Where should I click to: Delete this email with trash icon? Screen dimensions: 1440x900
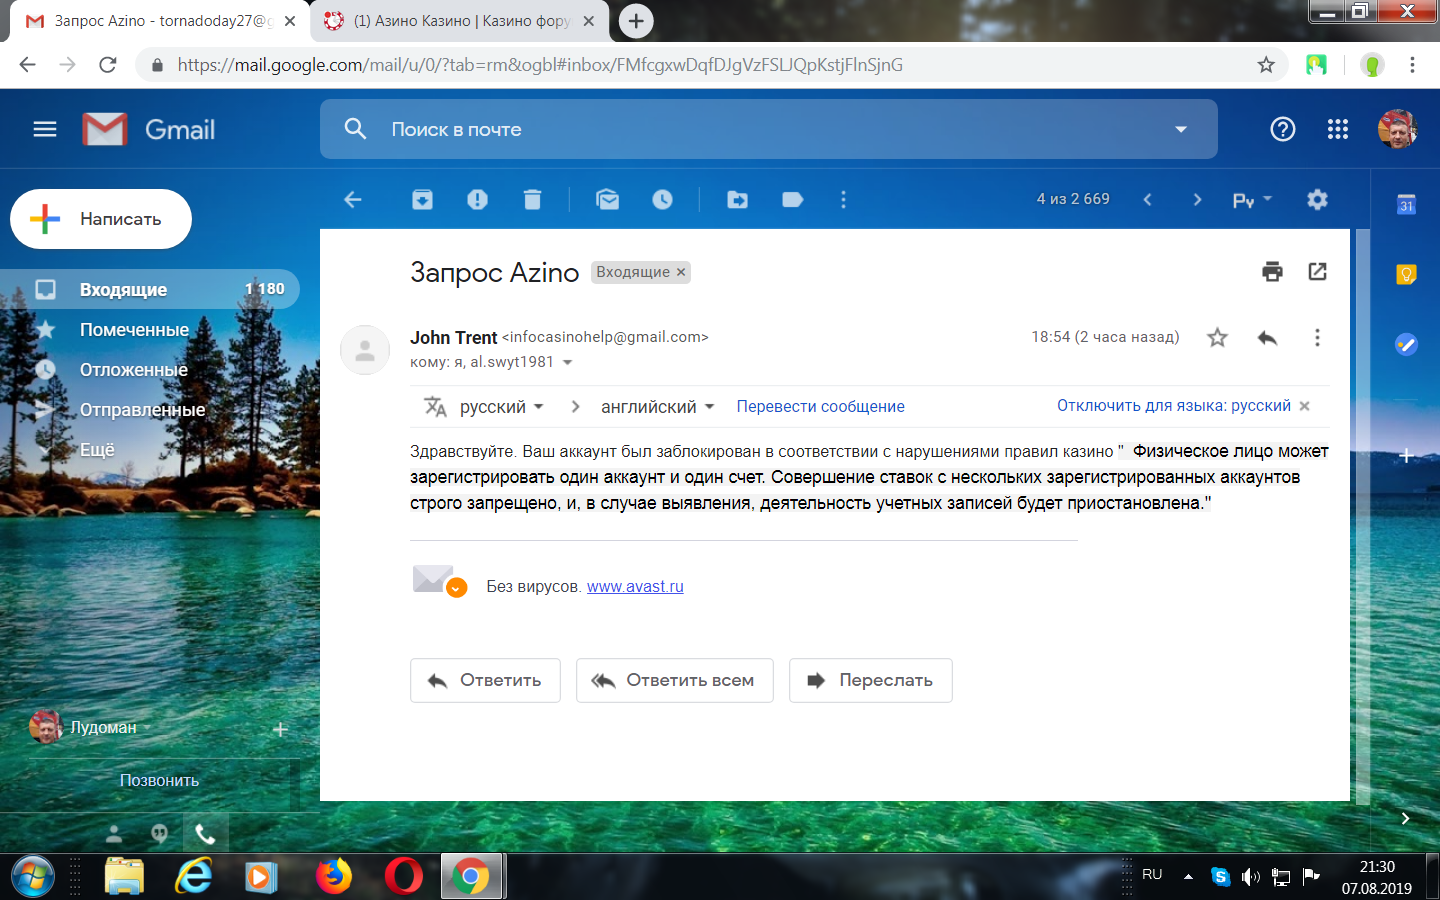pos(533,200)
